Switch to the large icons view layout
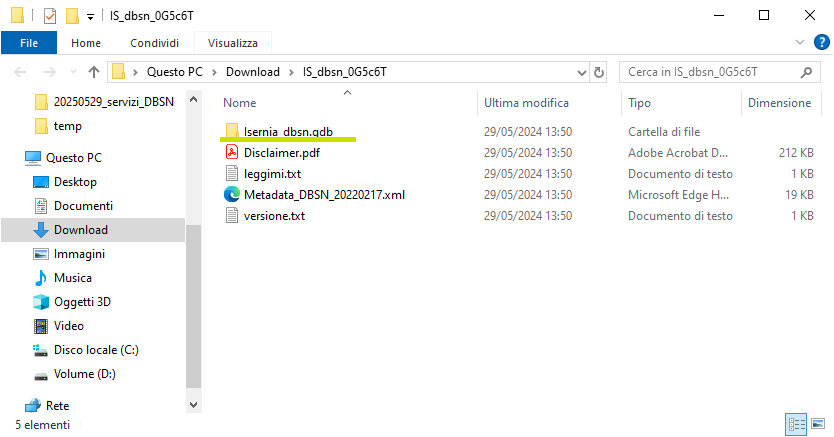 (x=816, y=424)
